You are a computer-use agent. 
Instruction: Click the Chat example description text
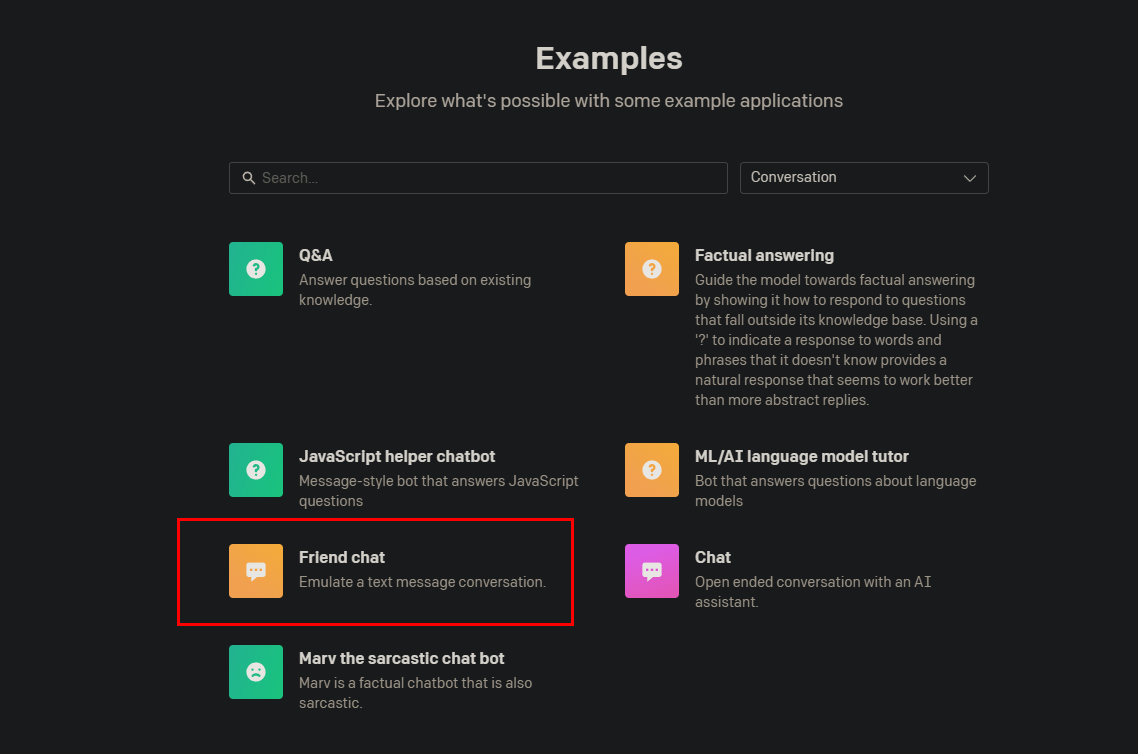812,592
